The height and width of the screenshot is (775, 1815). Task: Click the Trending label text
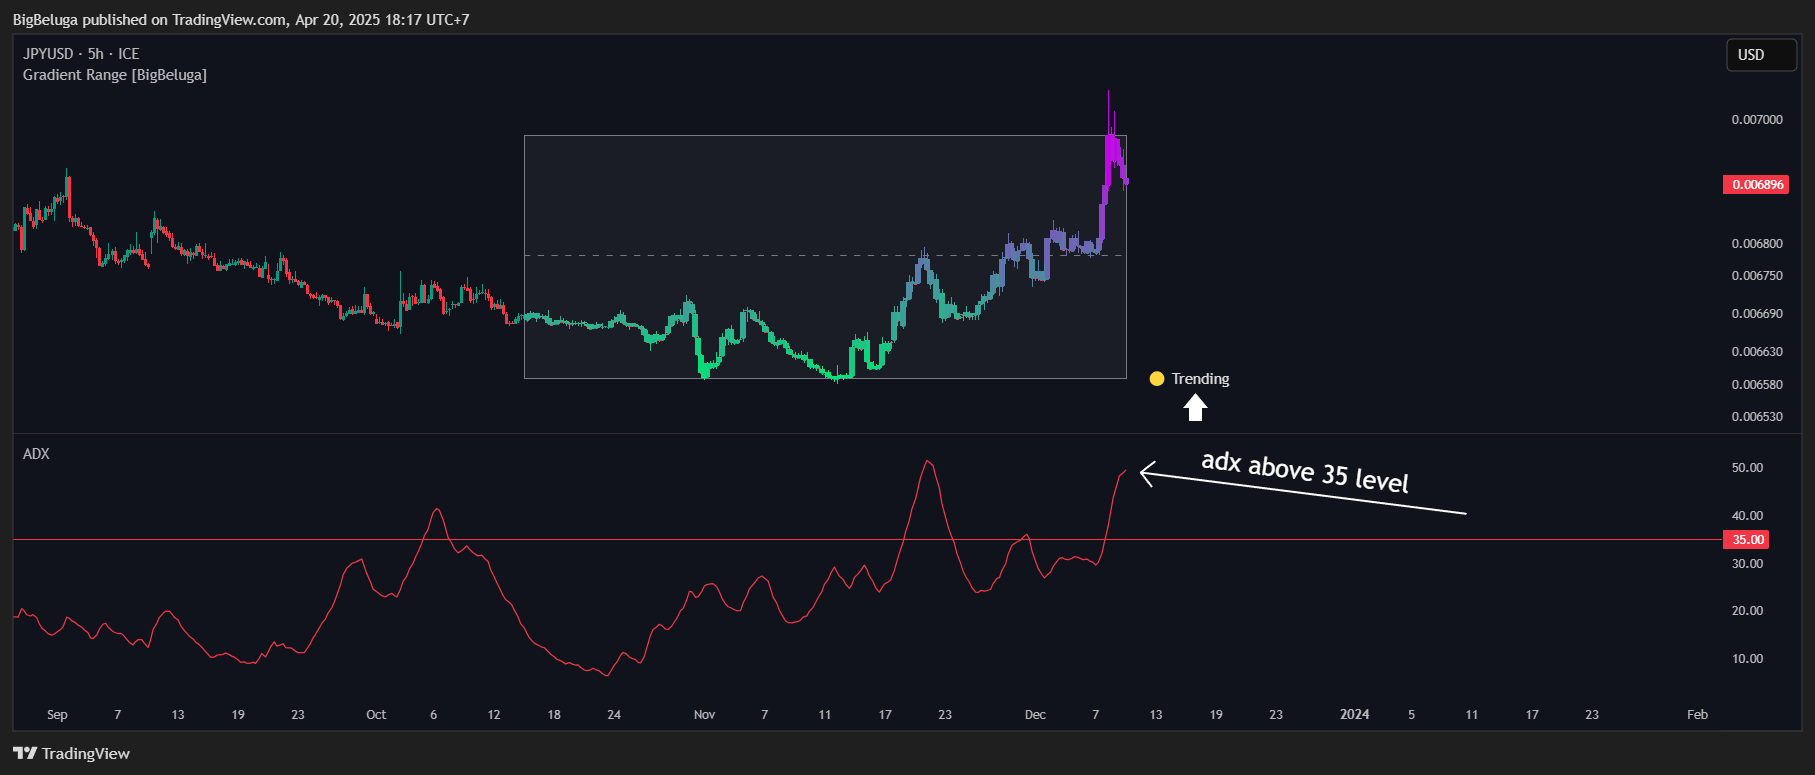[x=1200, y=379]
